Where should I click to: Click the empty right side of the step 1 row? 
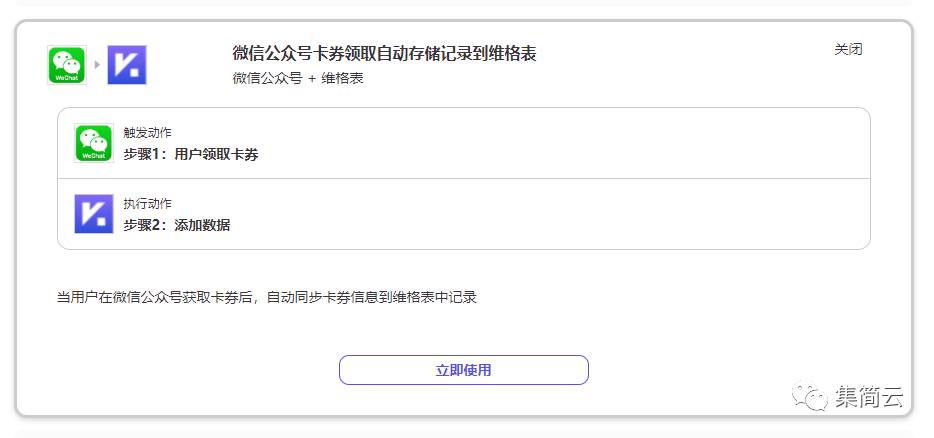pos(650,143)
